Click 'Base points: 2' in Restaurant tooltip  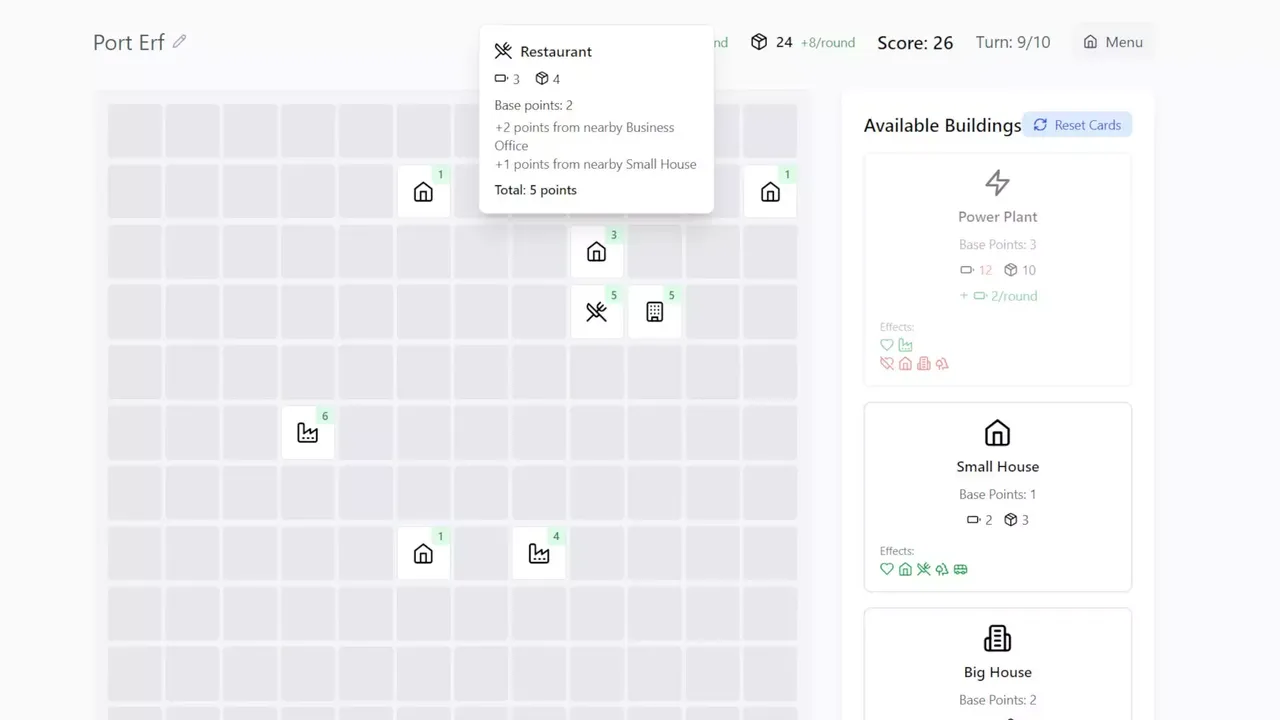pyautogui.click(x=533, y=105)
